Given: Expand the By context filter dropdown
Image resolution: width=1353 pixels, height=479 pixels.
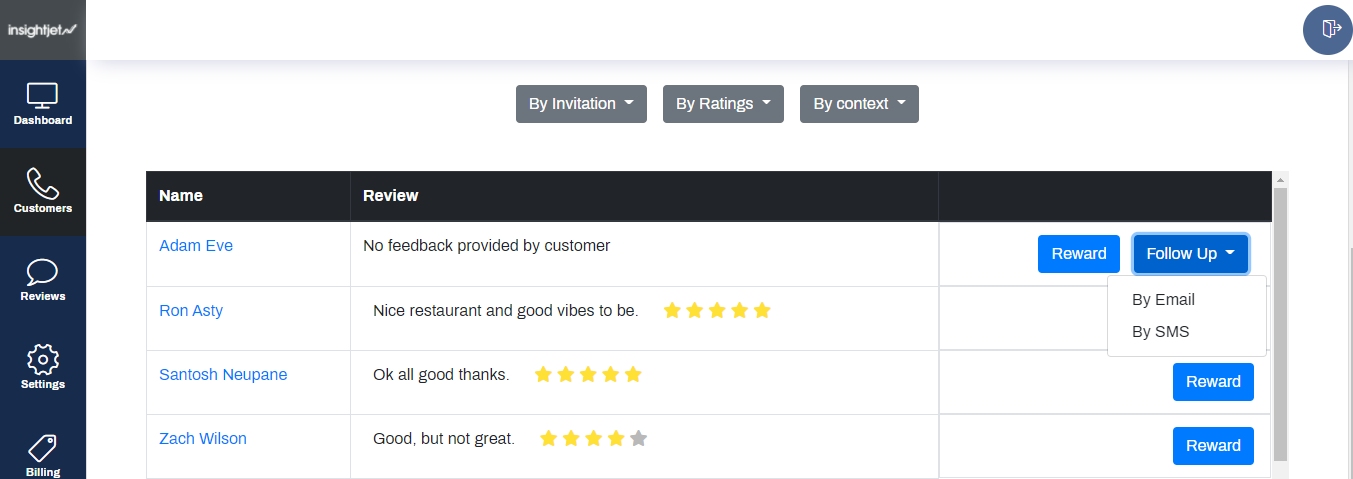Looking at the screenshot, I should pos(859,104).
